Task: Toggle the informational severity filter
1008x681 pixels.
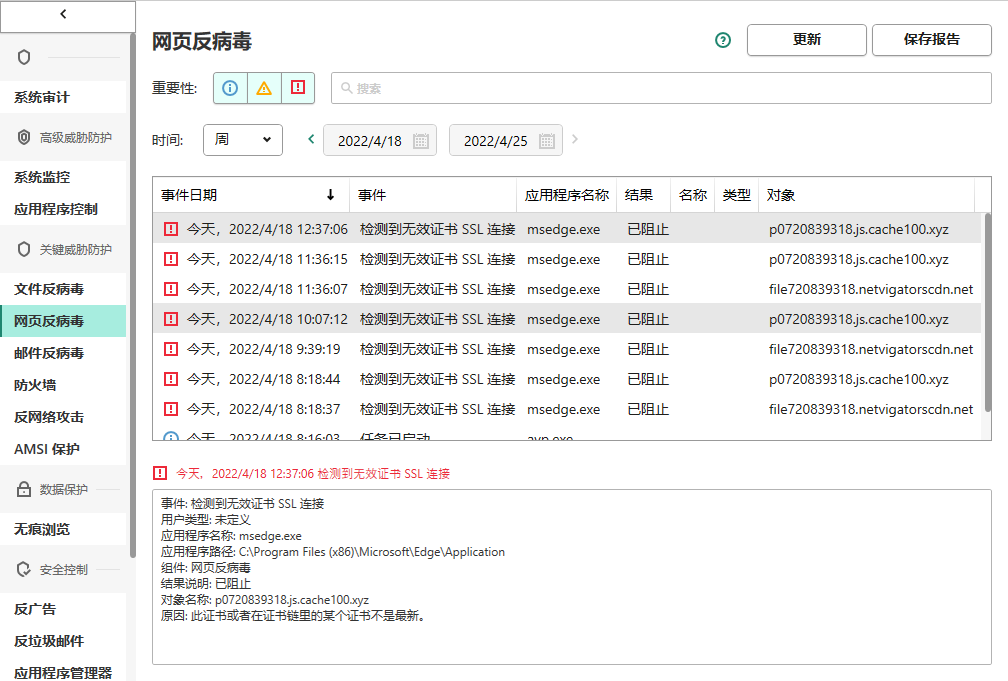Action: [x=230, y=88]
